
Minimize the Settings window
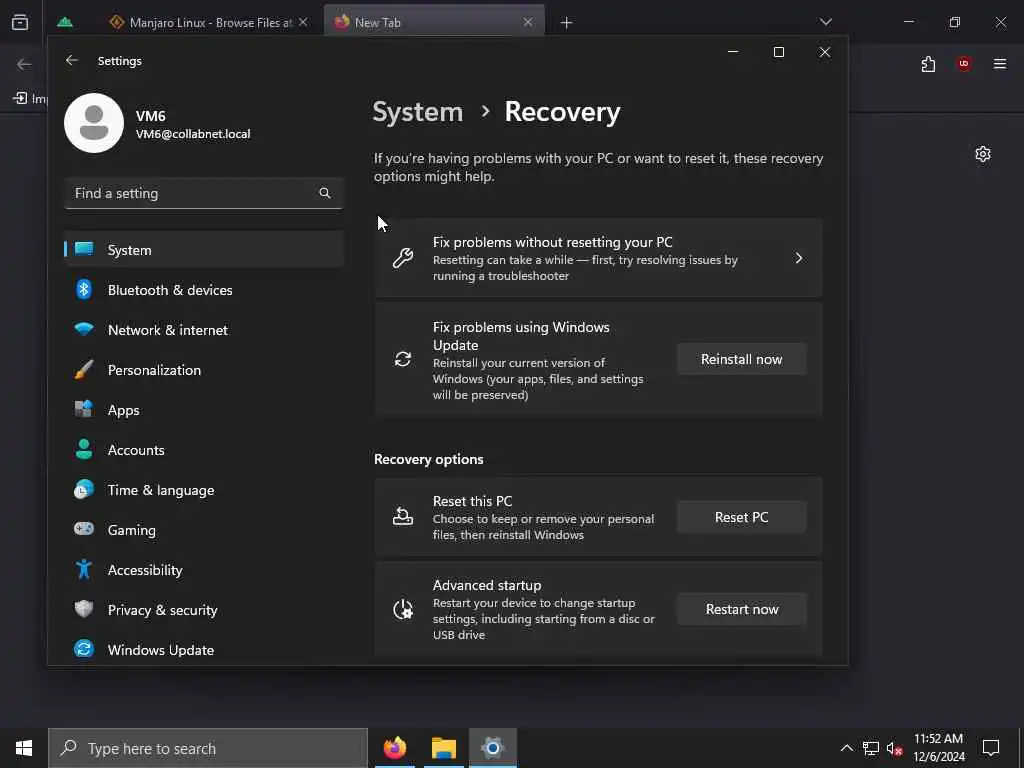(x=733, y=52)
